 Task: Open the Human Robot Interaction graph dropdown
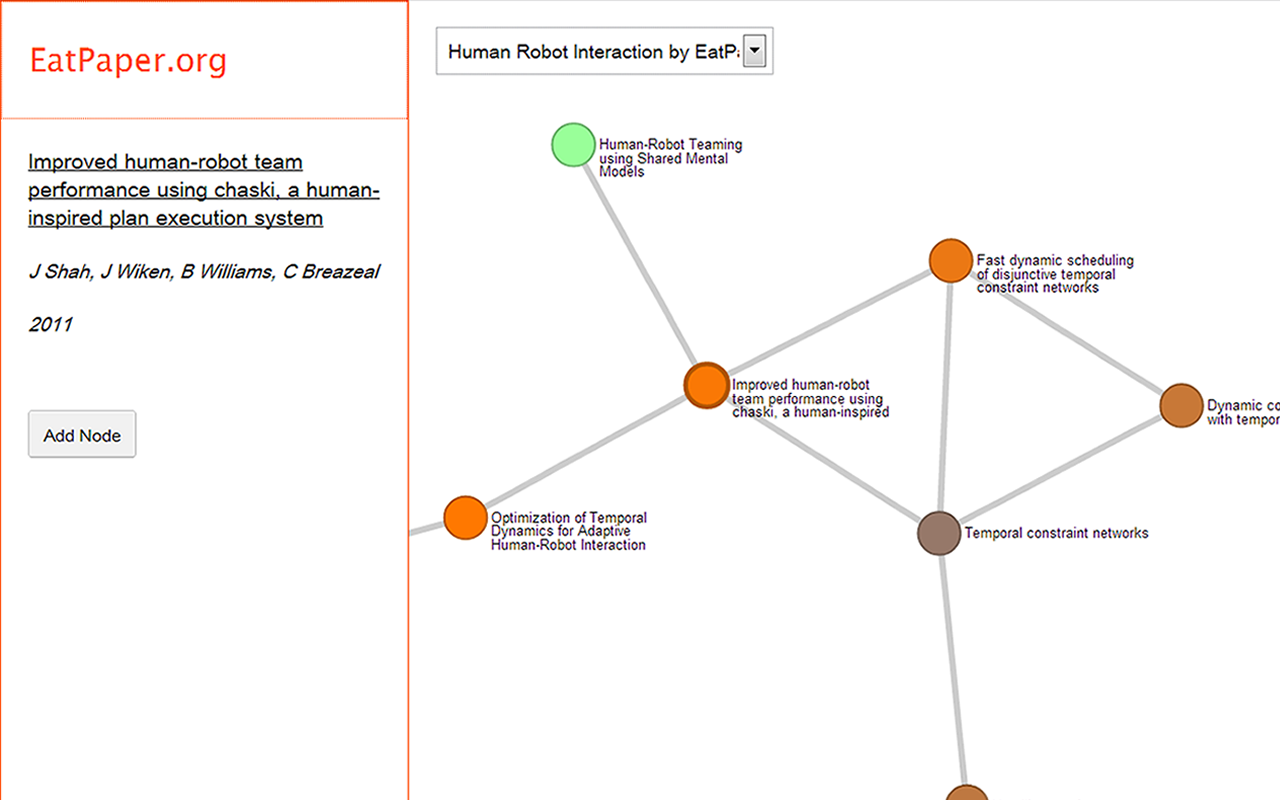tap(605, 51)
